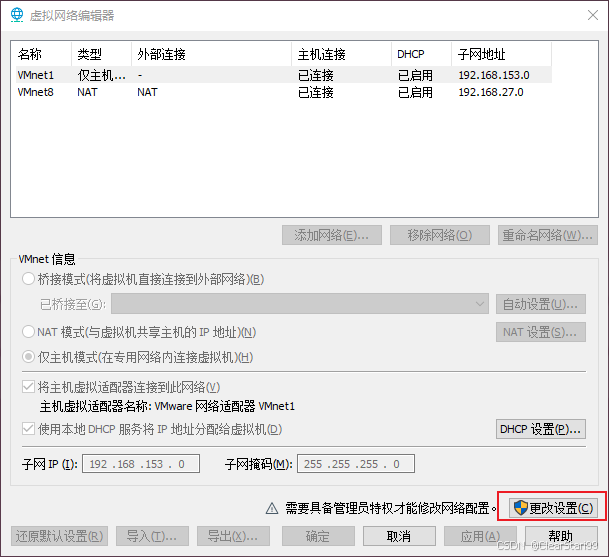Click subnet address 192.168.27.0 cell

click(491, 92)
